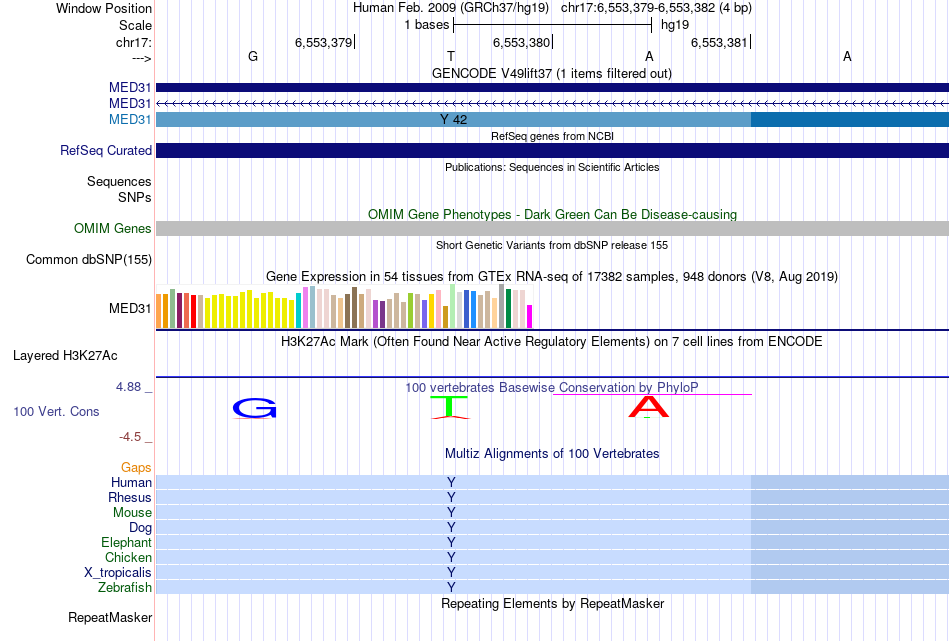Image resolution: width=950 pixels, height=641 pixels.
Task: Select the Rhesus alignment row label
Action: click(130, 497)
